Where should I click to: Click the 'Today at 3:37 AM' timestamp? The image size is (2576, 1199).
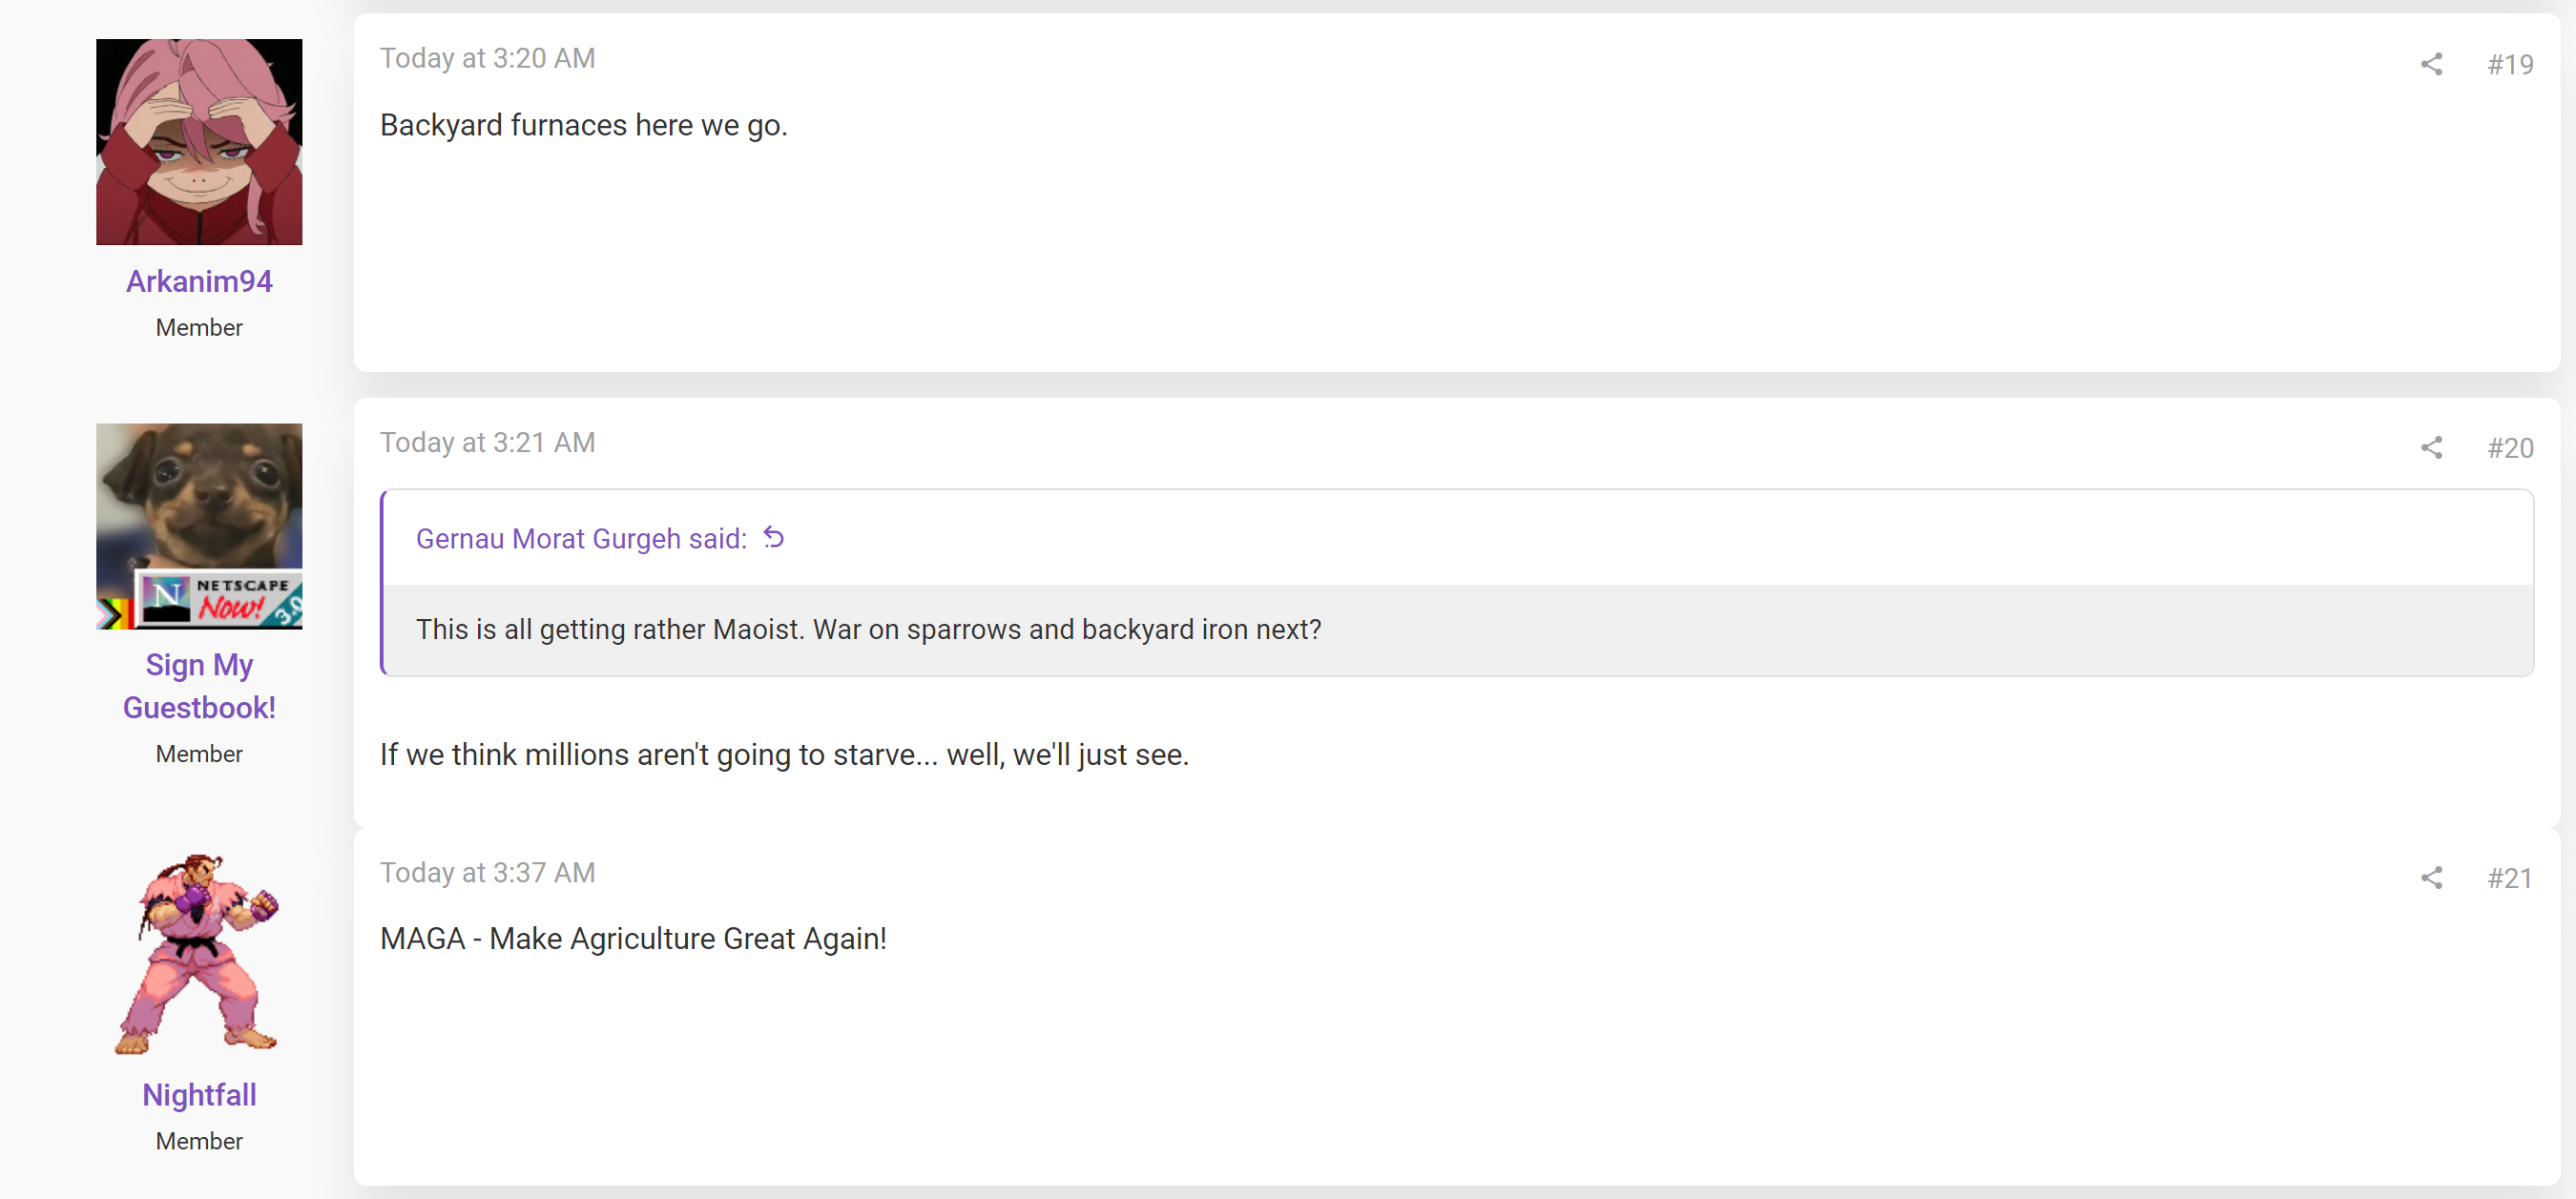(x=487, y=872)
